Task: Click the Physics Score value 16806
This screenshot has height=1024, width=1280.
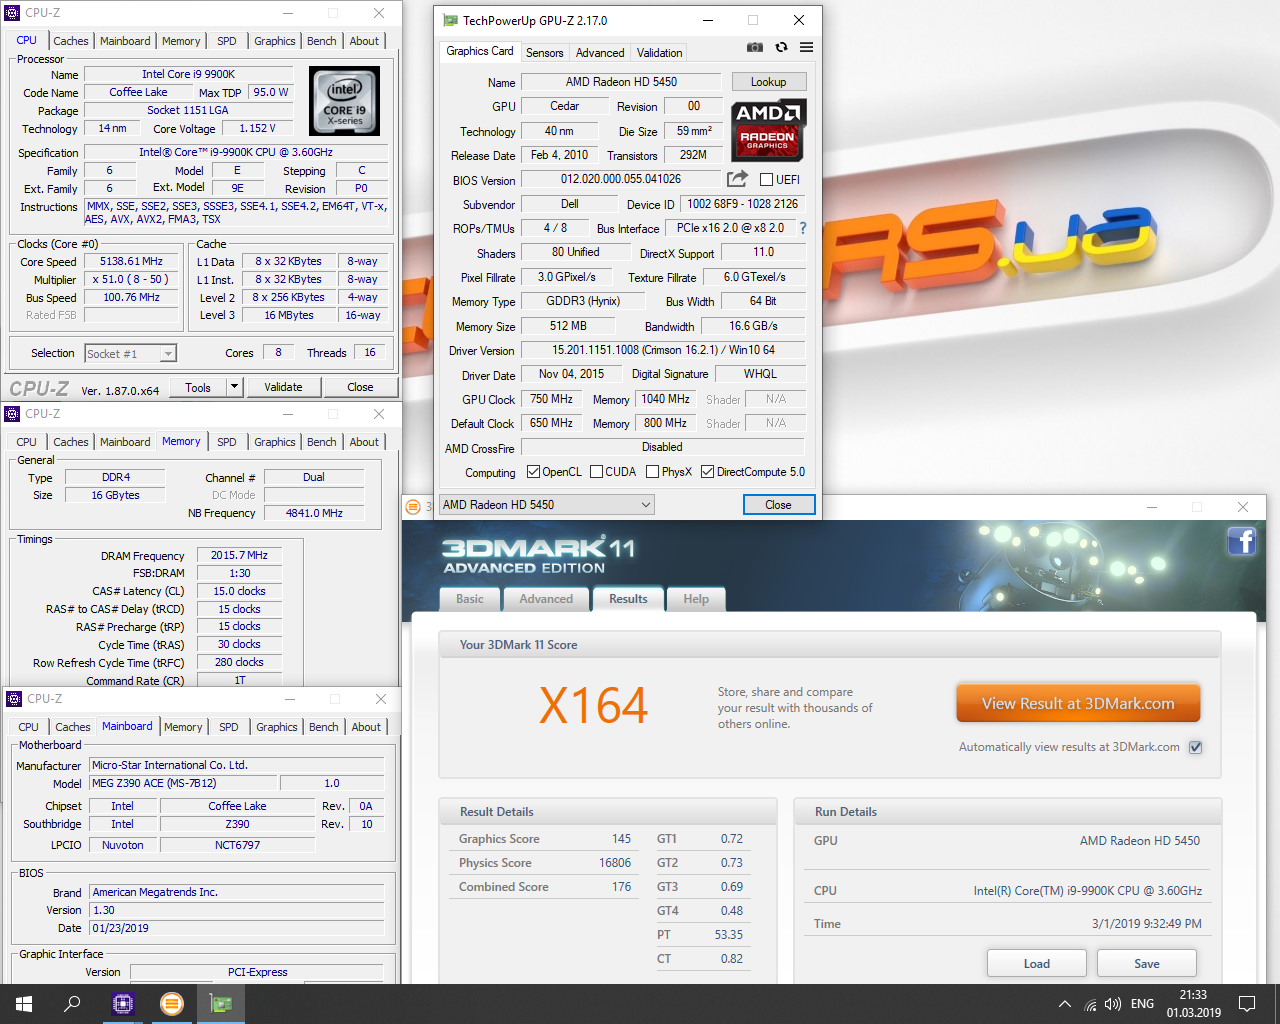Action: 615,863
